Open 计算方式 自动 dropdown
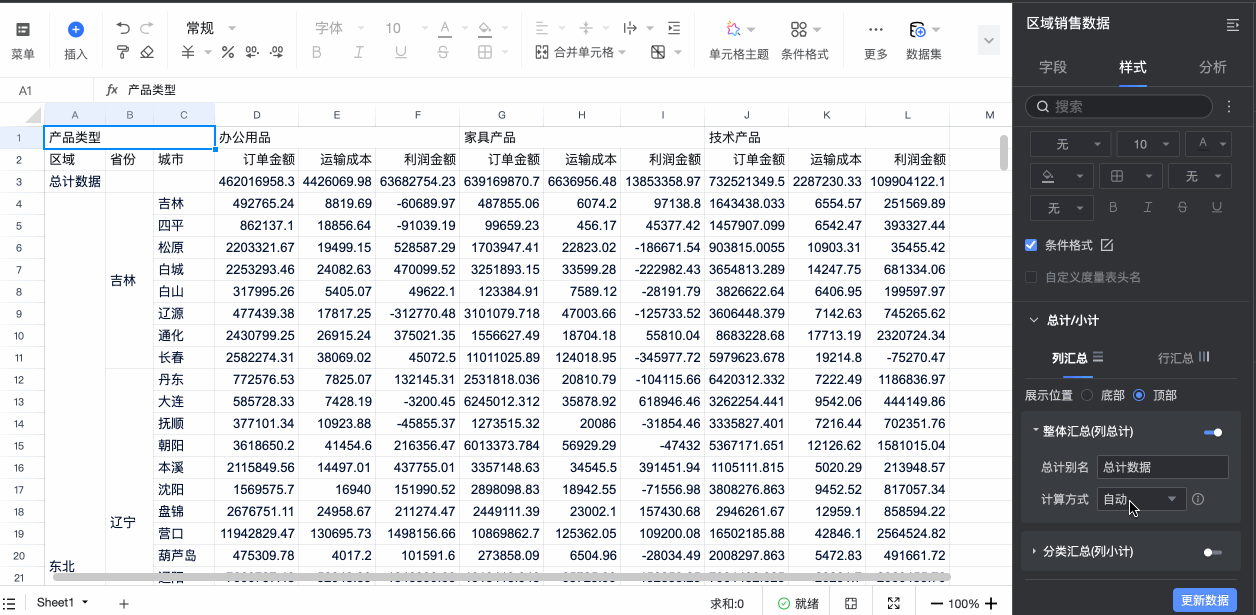This screenshot has width=1256, height=615. pos(1141,499)
